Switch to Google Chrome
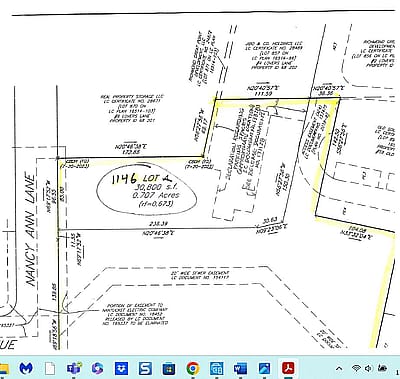The height and width of the screenshot is (379, 400). [193, 368]
